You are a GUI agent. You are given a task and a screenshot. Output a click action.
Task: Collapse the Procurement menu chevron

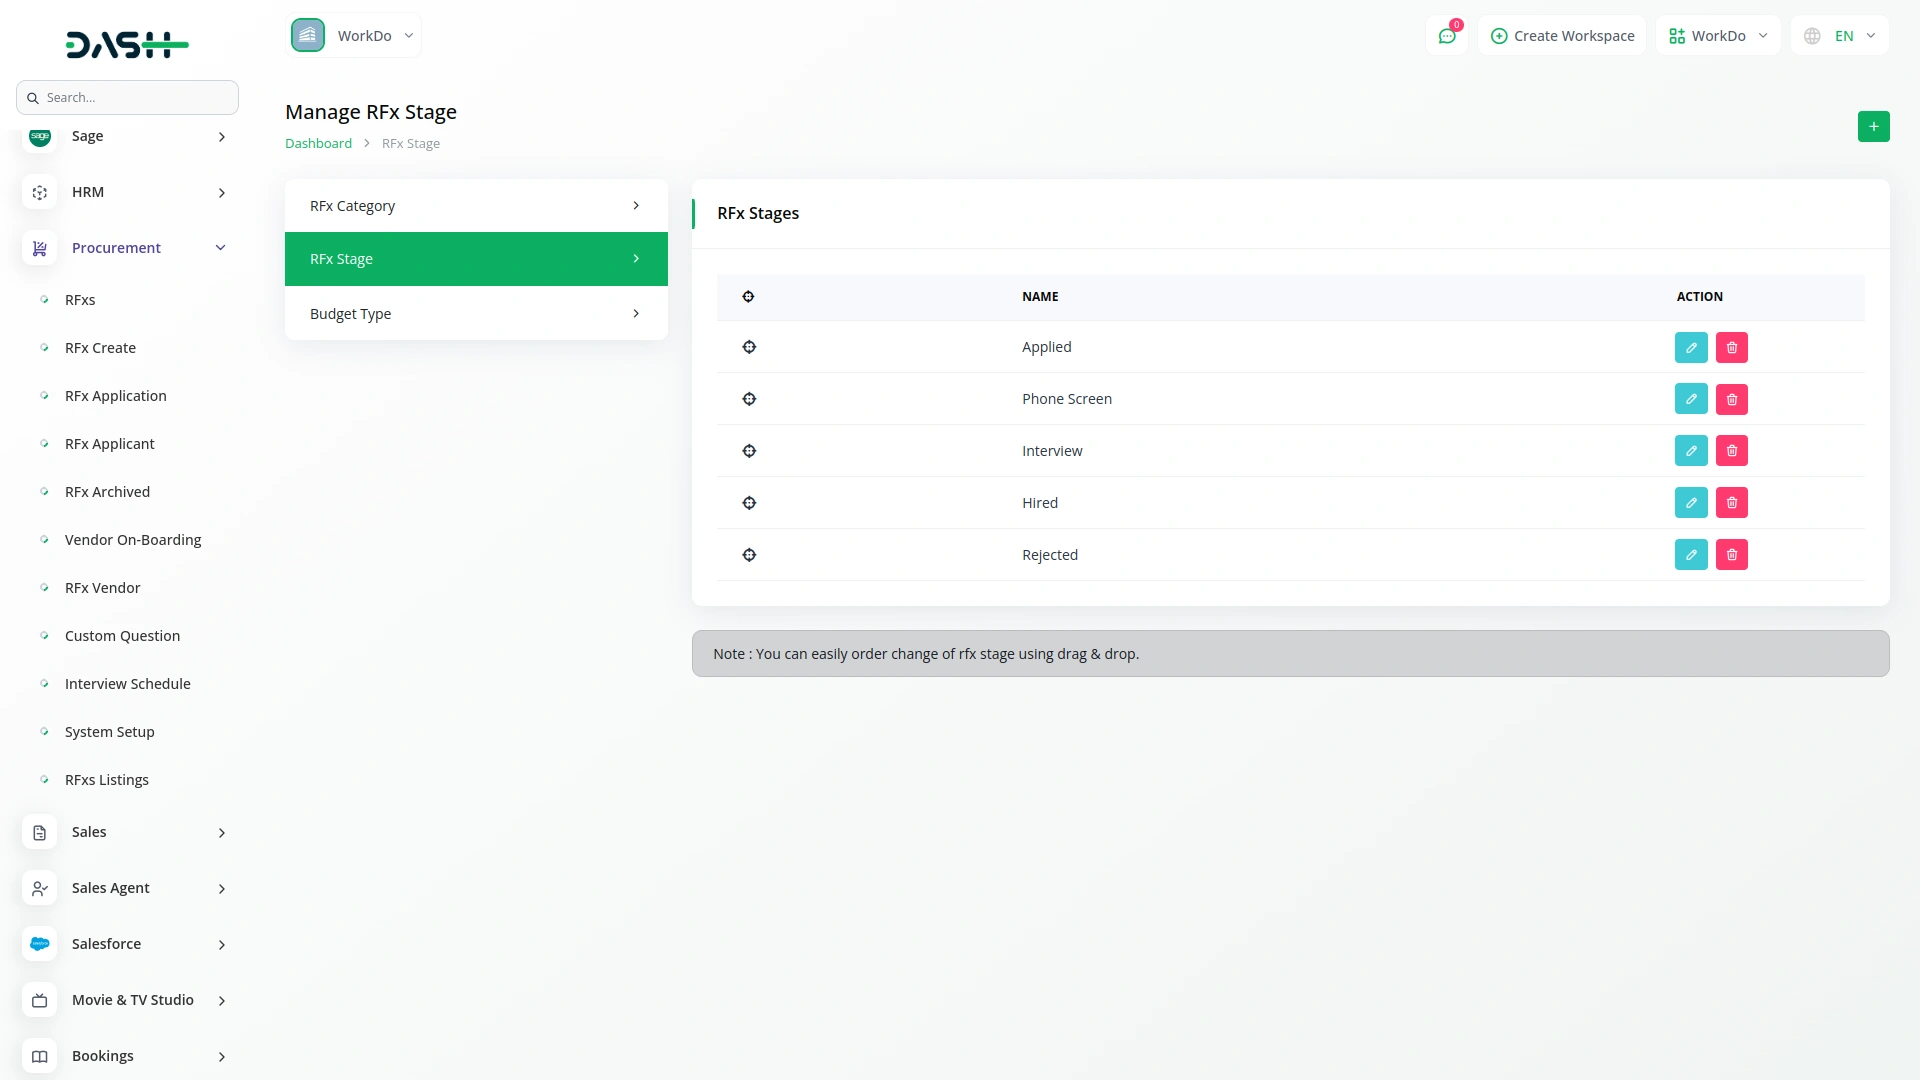click(221, 248)
